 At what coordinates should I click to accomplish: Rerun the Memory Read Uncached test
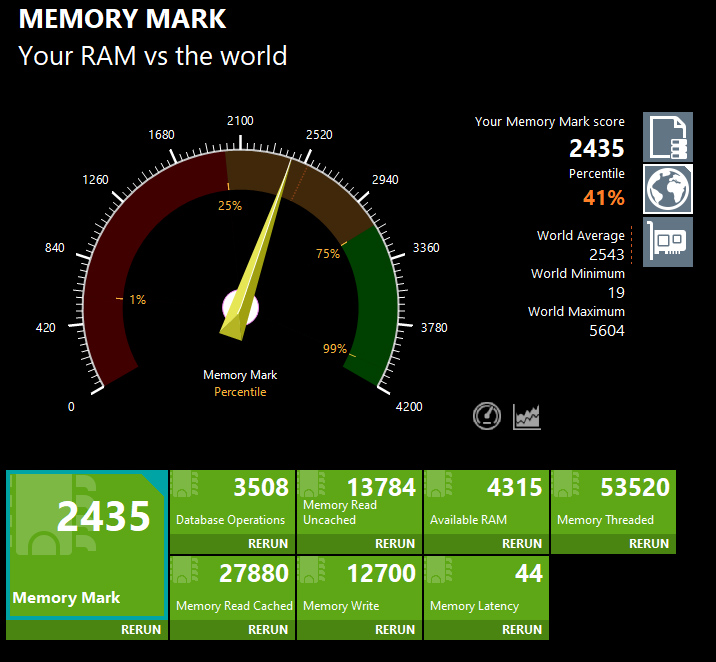tap(395, 544)
